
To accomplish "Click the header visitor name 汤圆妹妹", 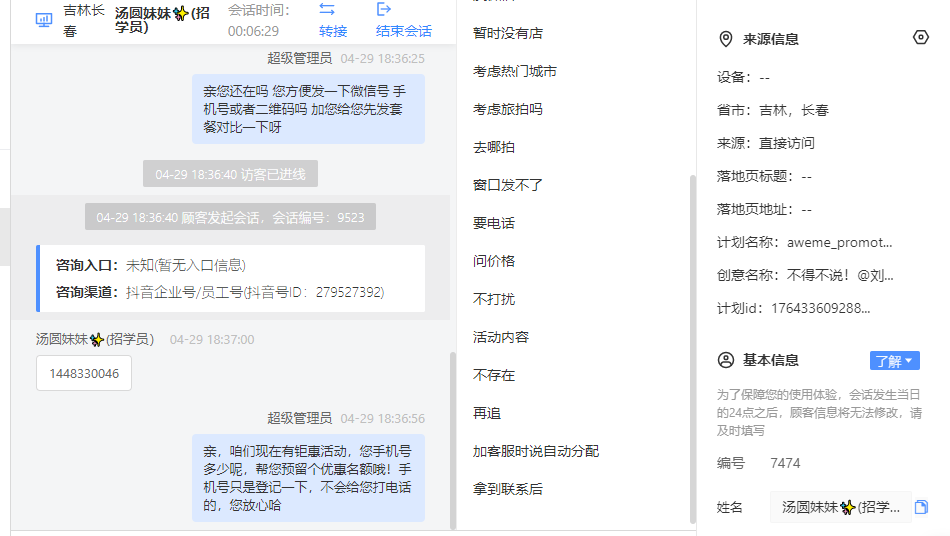I will point(162,20).
